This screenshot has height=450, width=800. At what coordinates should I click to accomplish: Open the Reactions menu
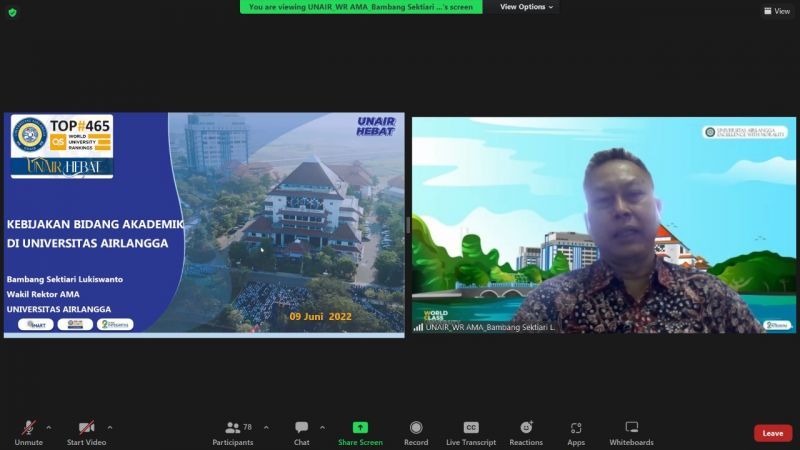[x=526, y=433]
